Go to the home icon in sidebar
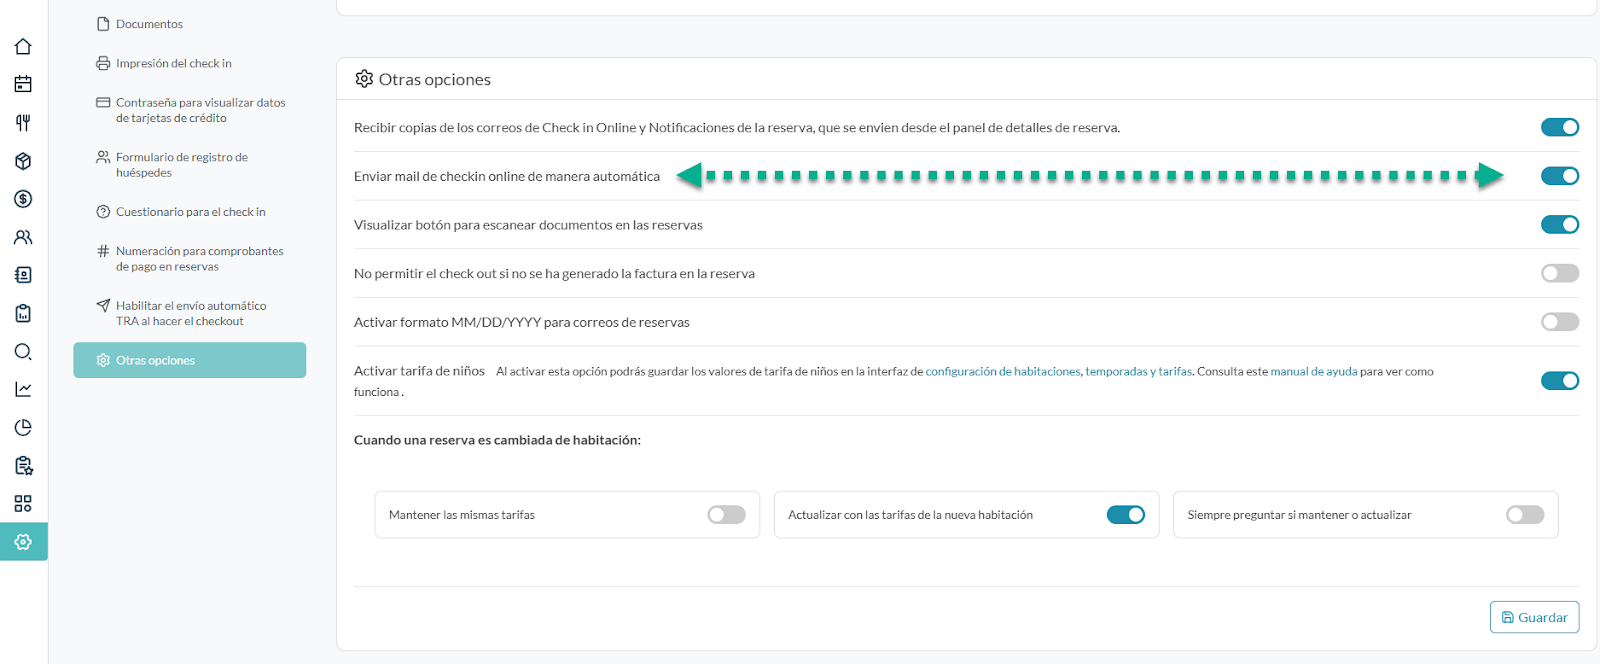Viewport: 1600px width, 664px height. [23, 46]
